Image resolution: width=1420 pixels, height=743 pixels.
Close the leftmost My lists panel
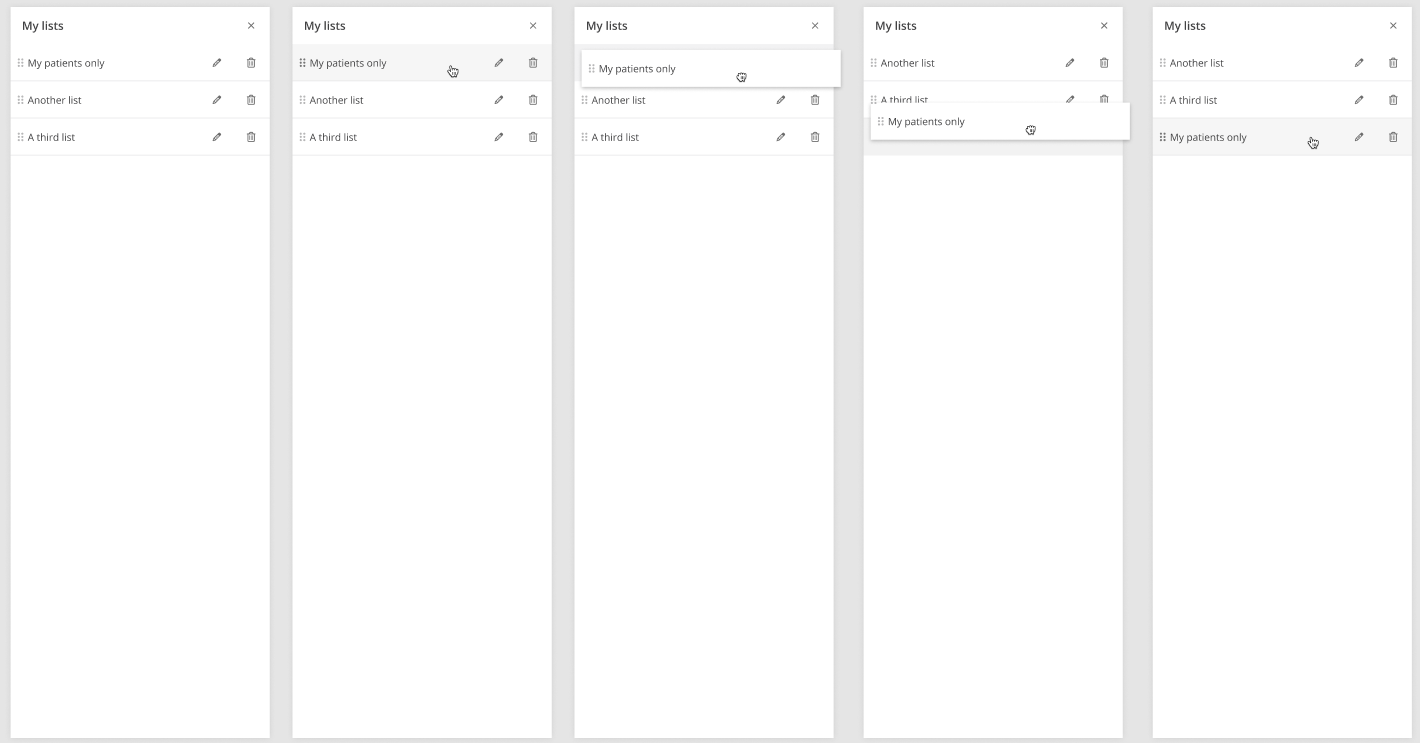click(251, 26)
